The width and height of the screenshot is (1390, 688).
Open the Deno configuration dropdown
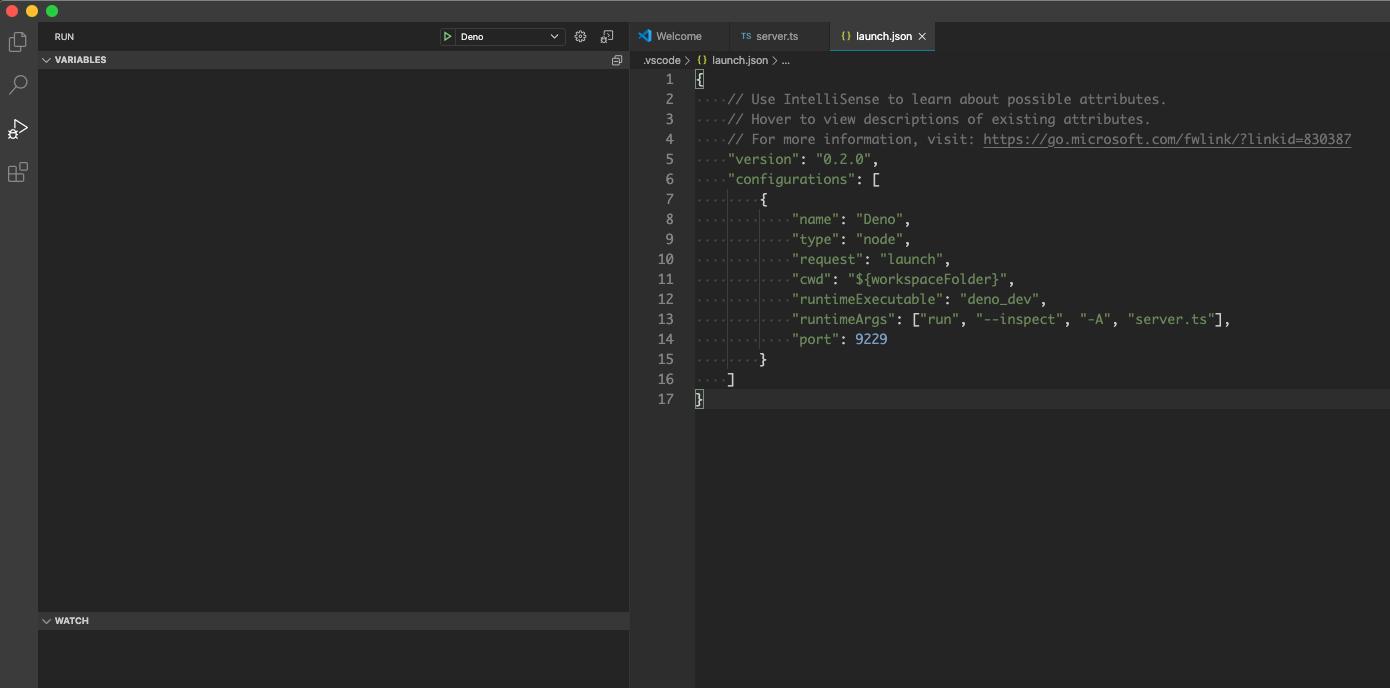pyautogui.click(x=509, y=36)
